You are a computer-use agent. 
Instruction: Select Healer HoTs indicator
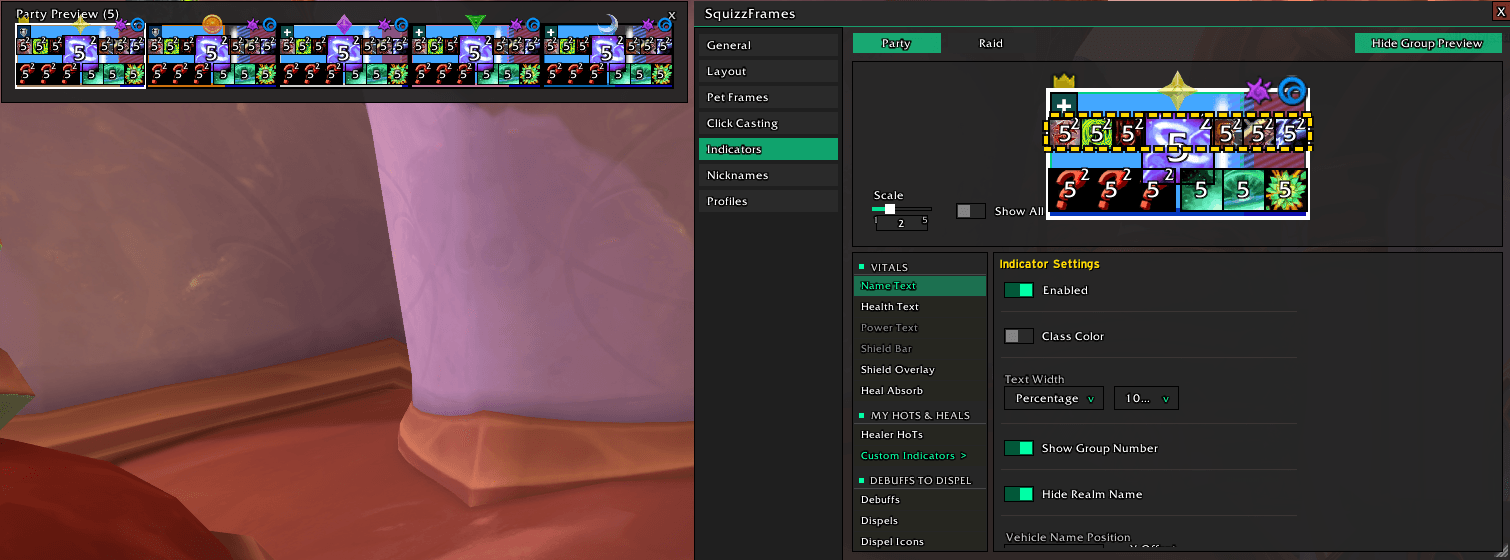point(921,435)
